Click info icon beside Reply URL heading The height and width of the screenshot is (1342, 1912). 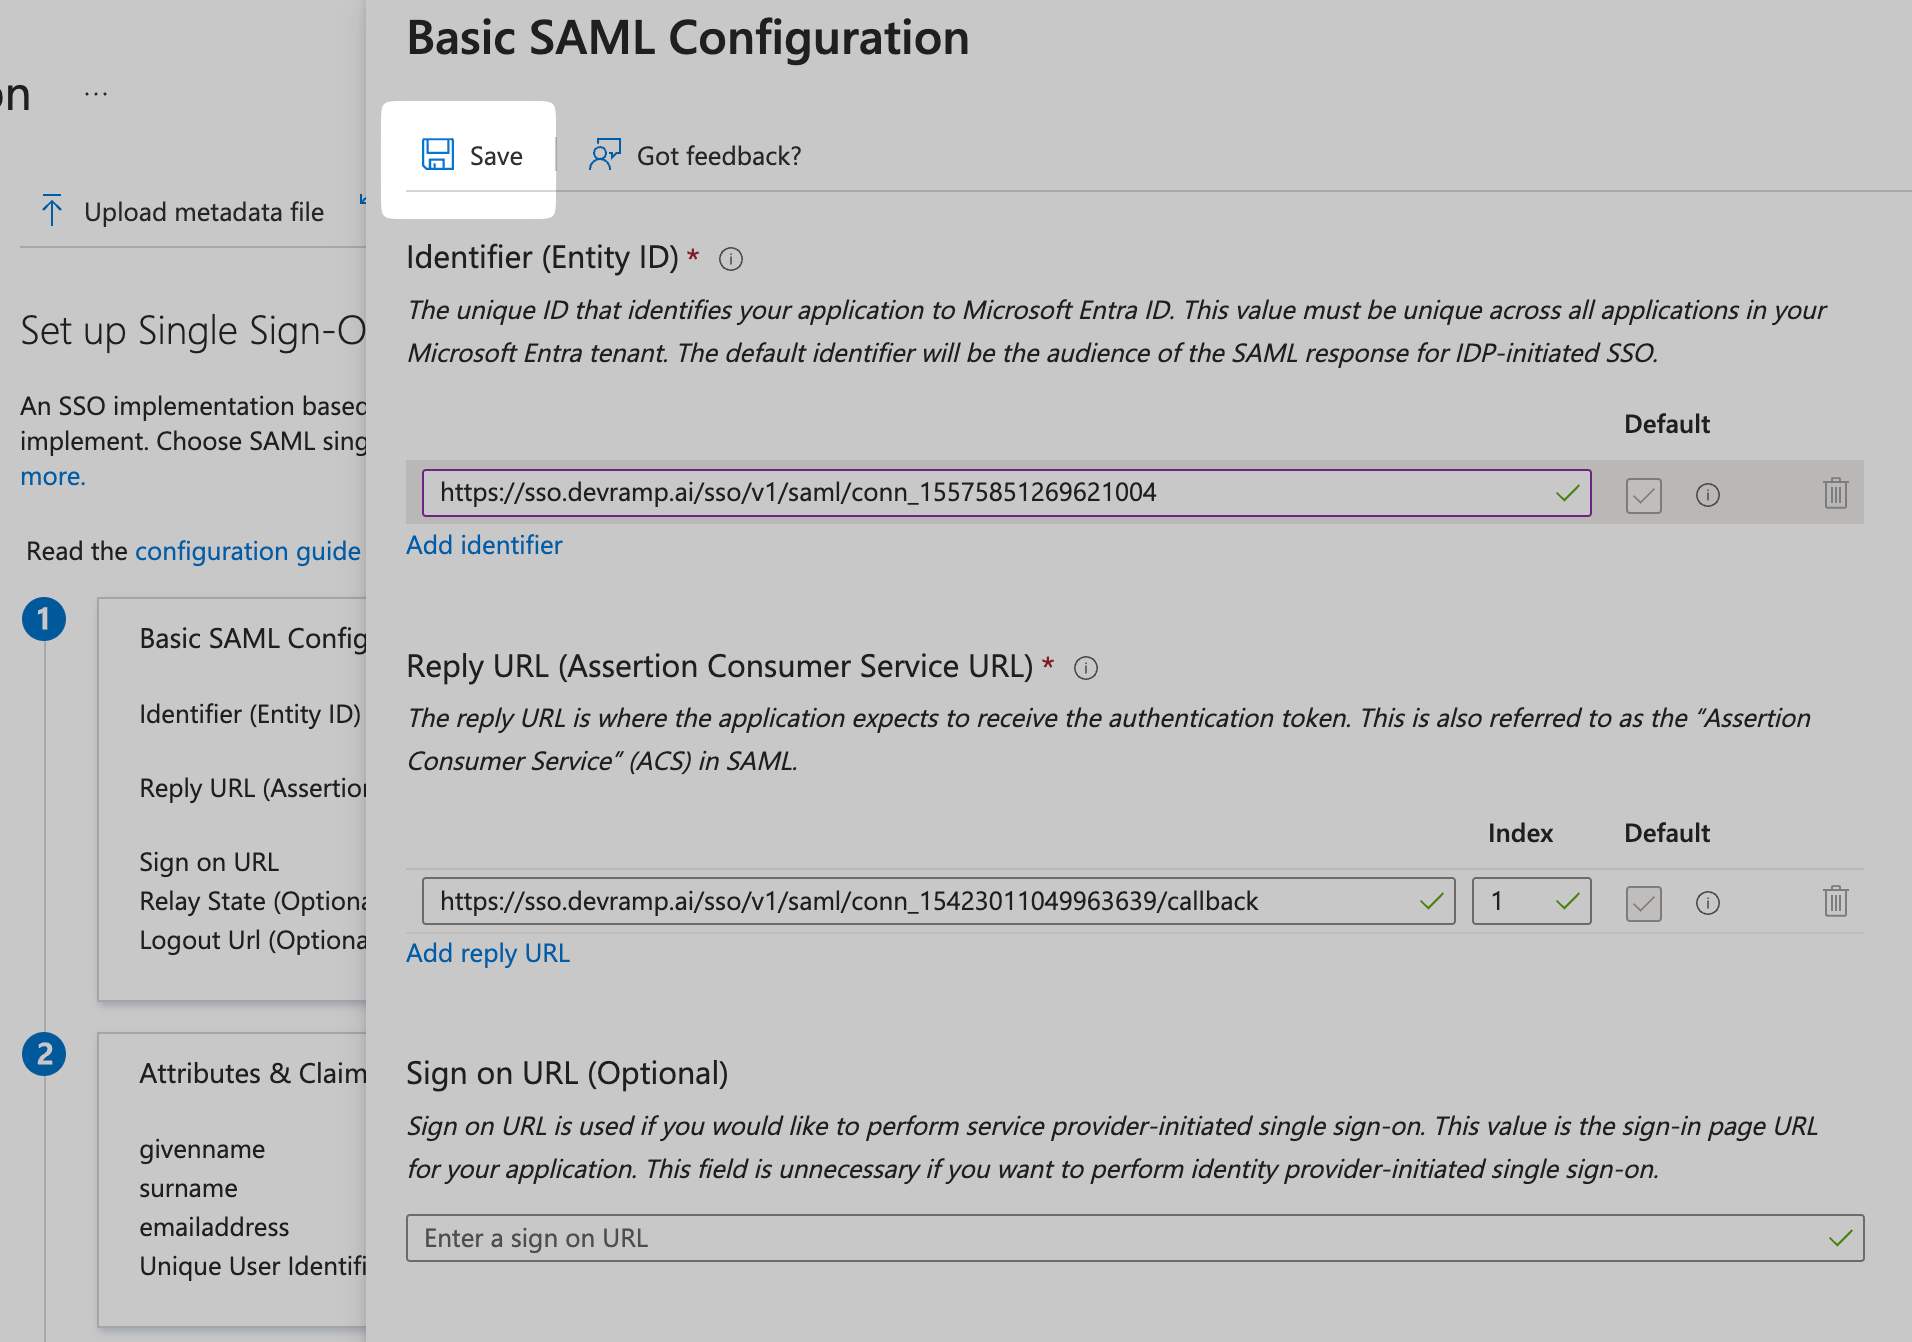coord(1086,668)
